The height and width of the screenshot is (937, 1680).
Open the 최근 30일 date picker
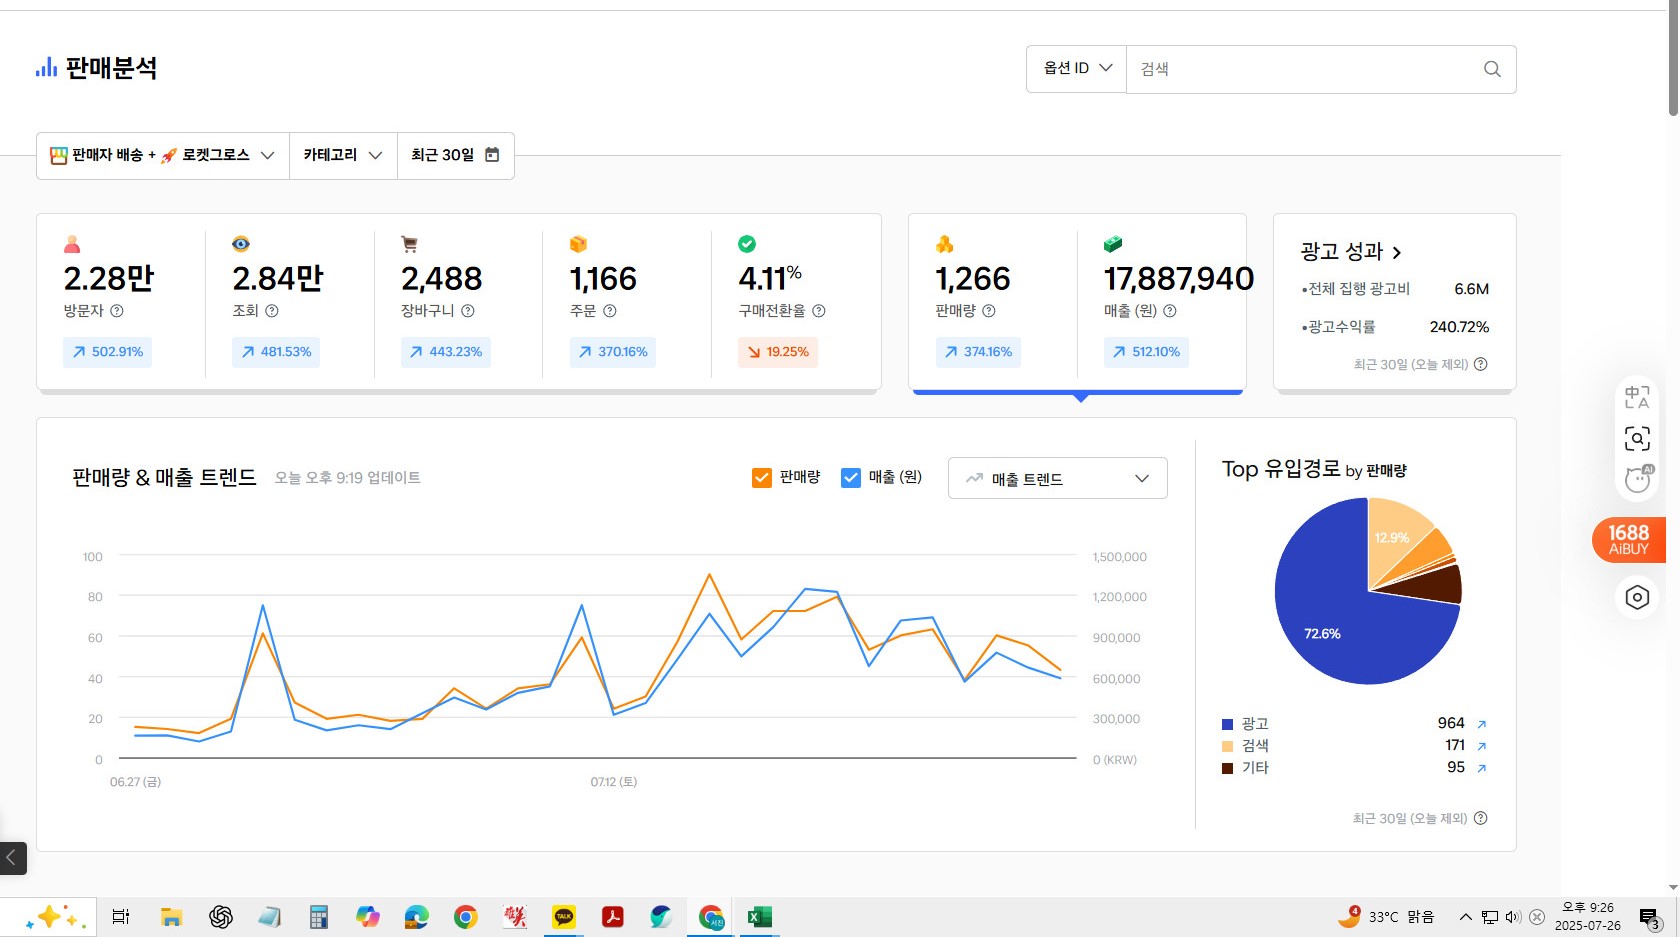(x=455, y=156)
